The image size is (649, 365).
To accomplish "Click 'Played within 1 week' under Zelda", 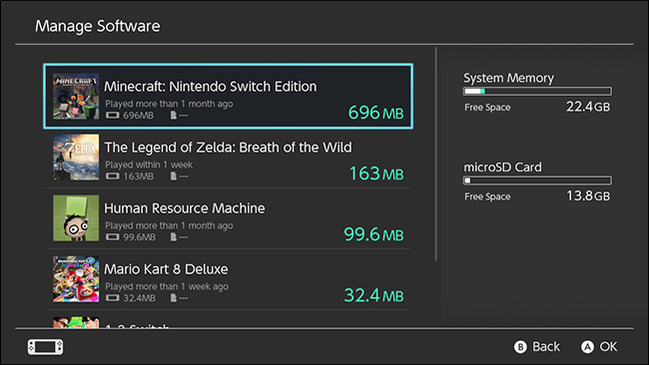I will [149, 165].
